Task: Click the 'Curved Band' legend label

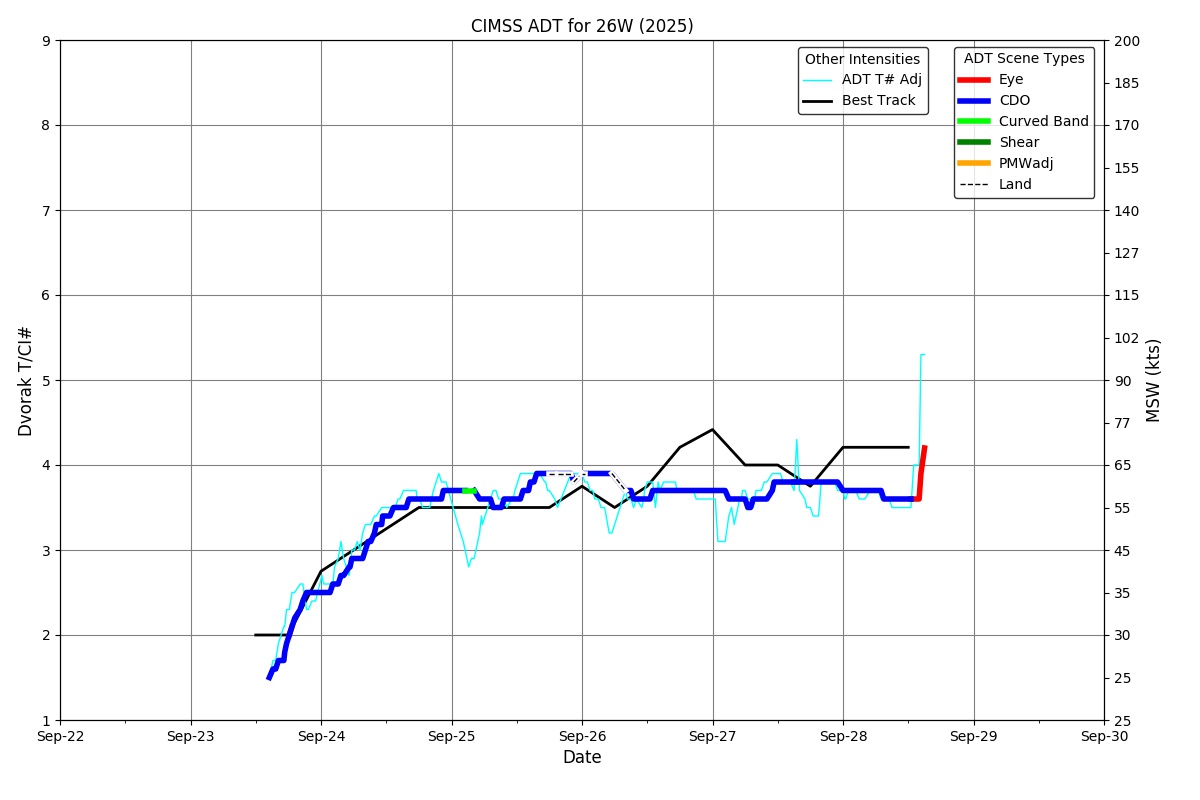Action: (x=1043, y=121)
